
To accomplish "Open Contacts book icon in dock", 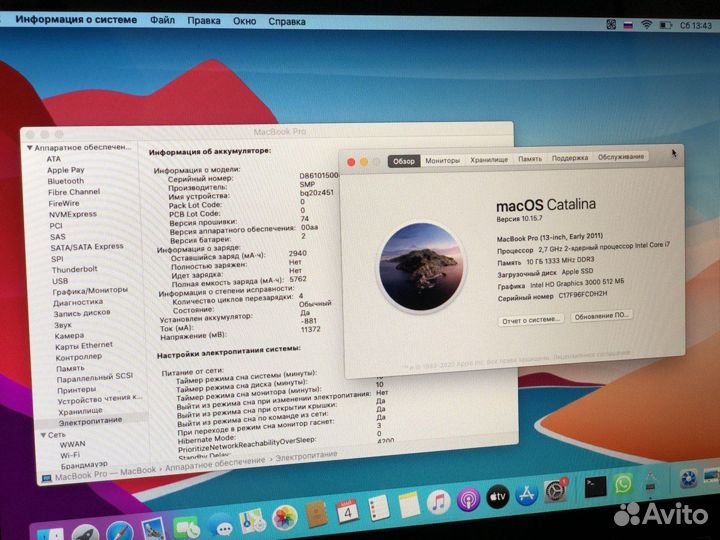I will 316,514.
